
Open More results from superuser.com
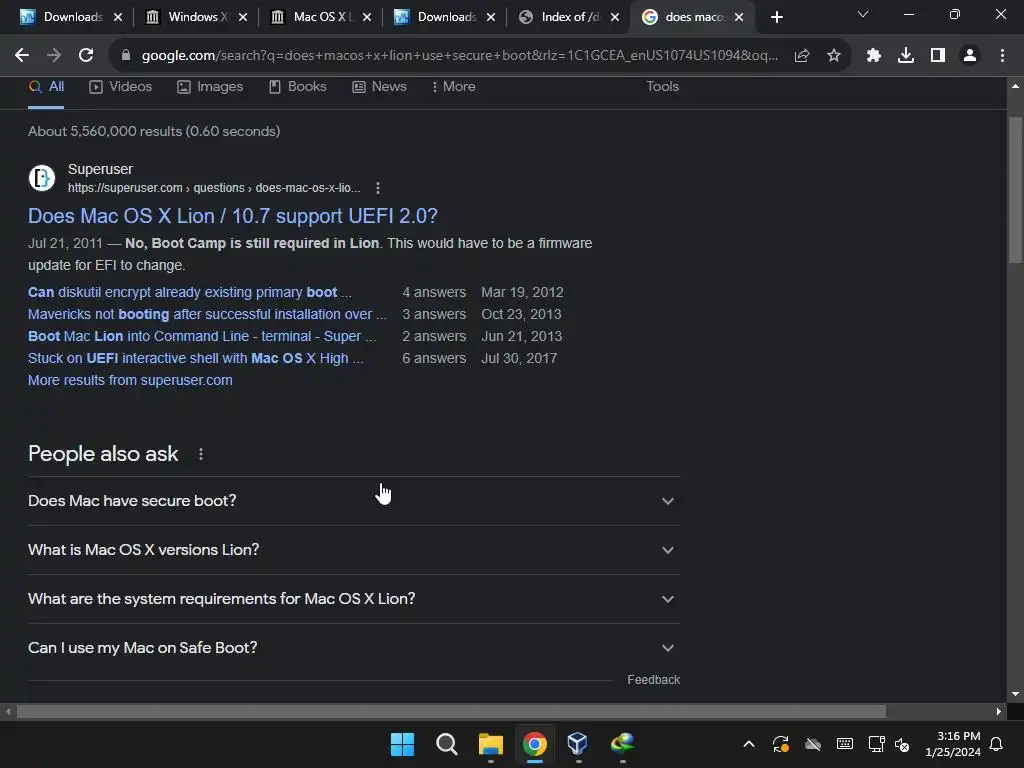coord(130,381)
